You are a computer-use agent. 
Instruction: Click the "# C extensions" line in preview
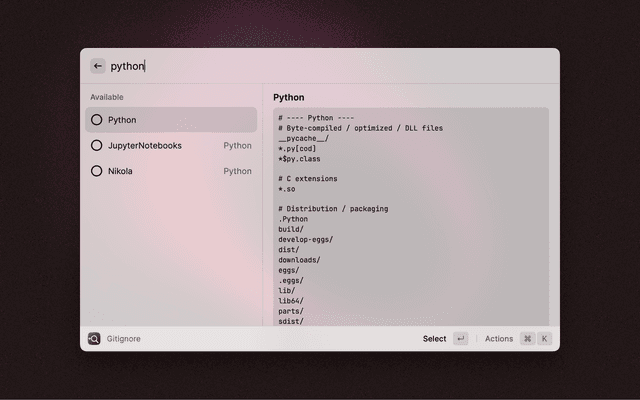[x=308, y=179]
